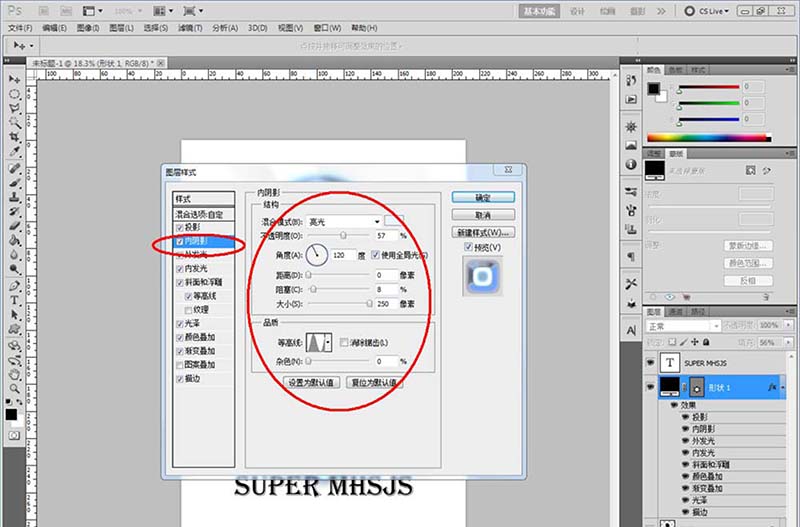Open the 文件(F) menu
Image resolution: width=800 pixels, height=527 pixels.
[x=20, y=28]
